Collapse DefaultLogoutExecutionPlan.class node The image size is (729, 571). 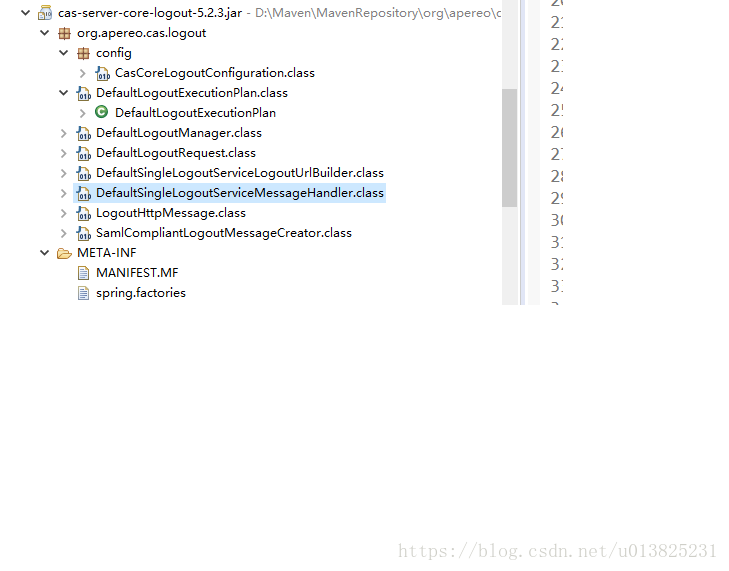(x=64, y=93)
